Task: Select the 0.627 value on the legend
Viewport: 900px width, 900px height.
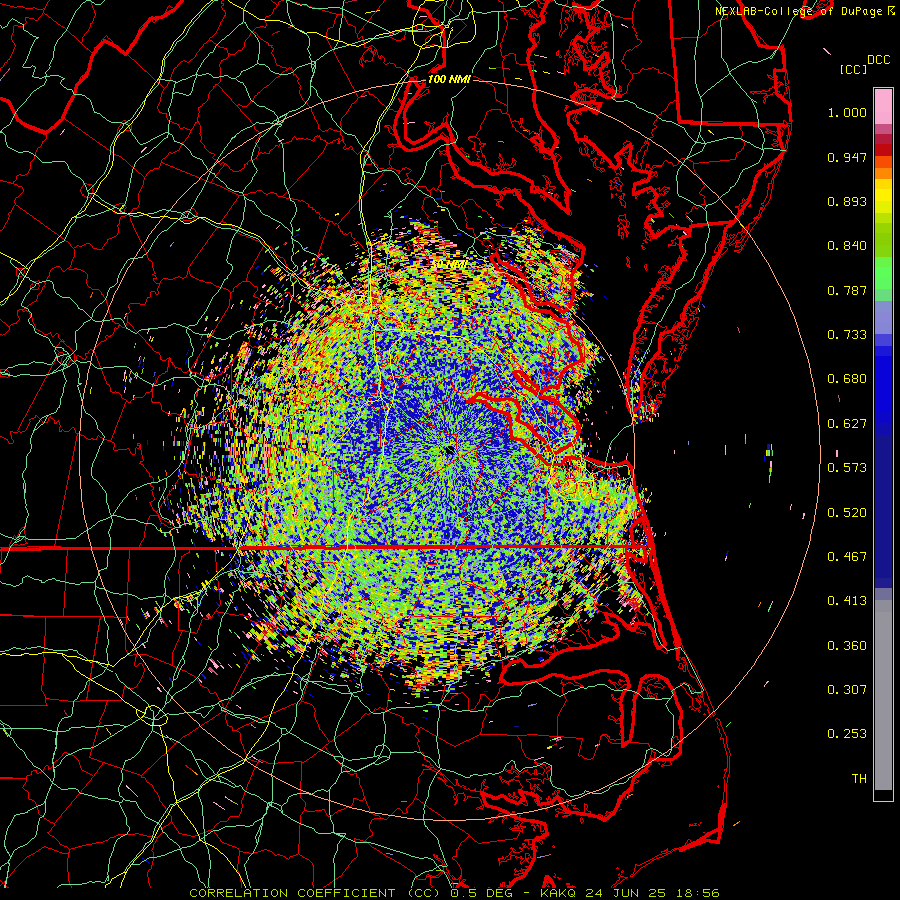Action: click(847, 424)
